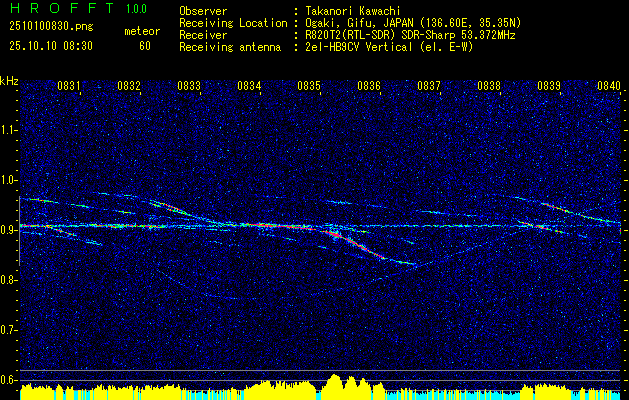This screenshot has width=629, height=400.
Task: Click the 0834 time marker
Action: click(x=249, y=85)
